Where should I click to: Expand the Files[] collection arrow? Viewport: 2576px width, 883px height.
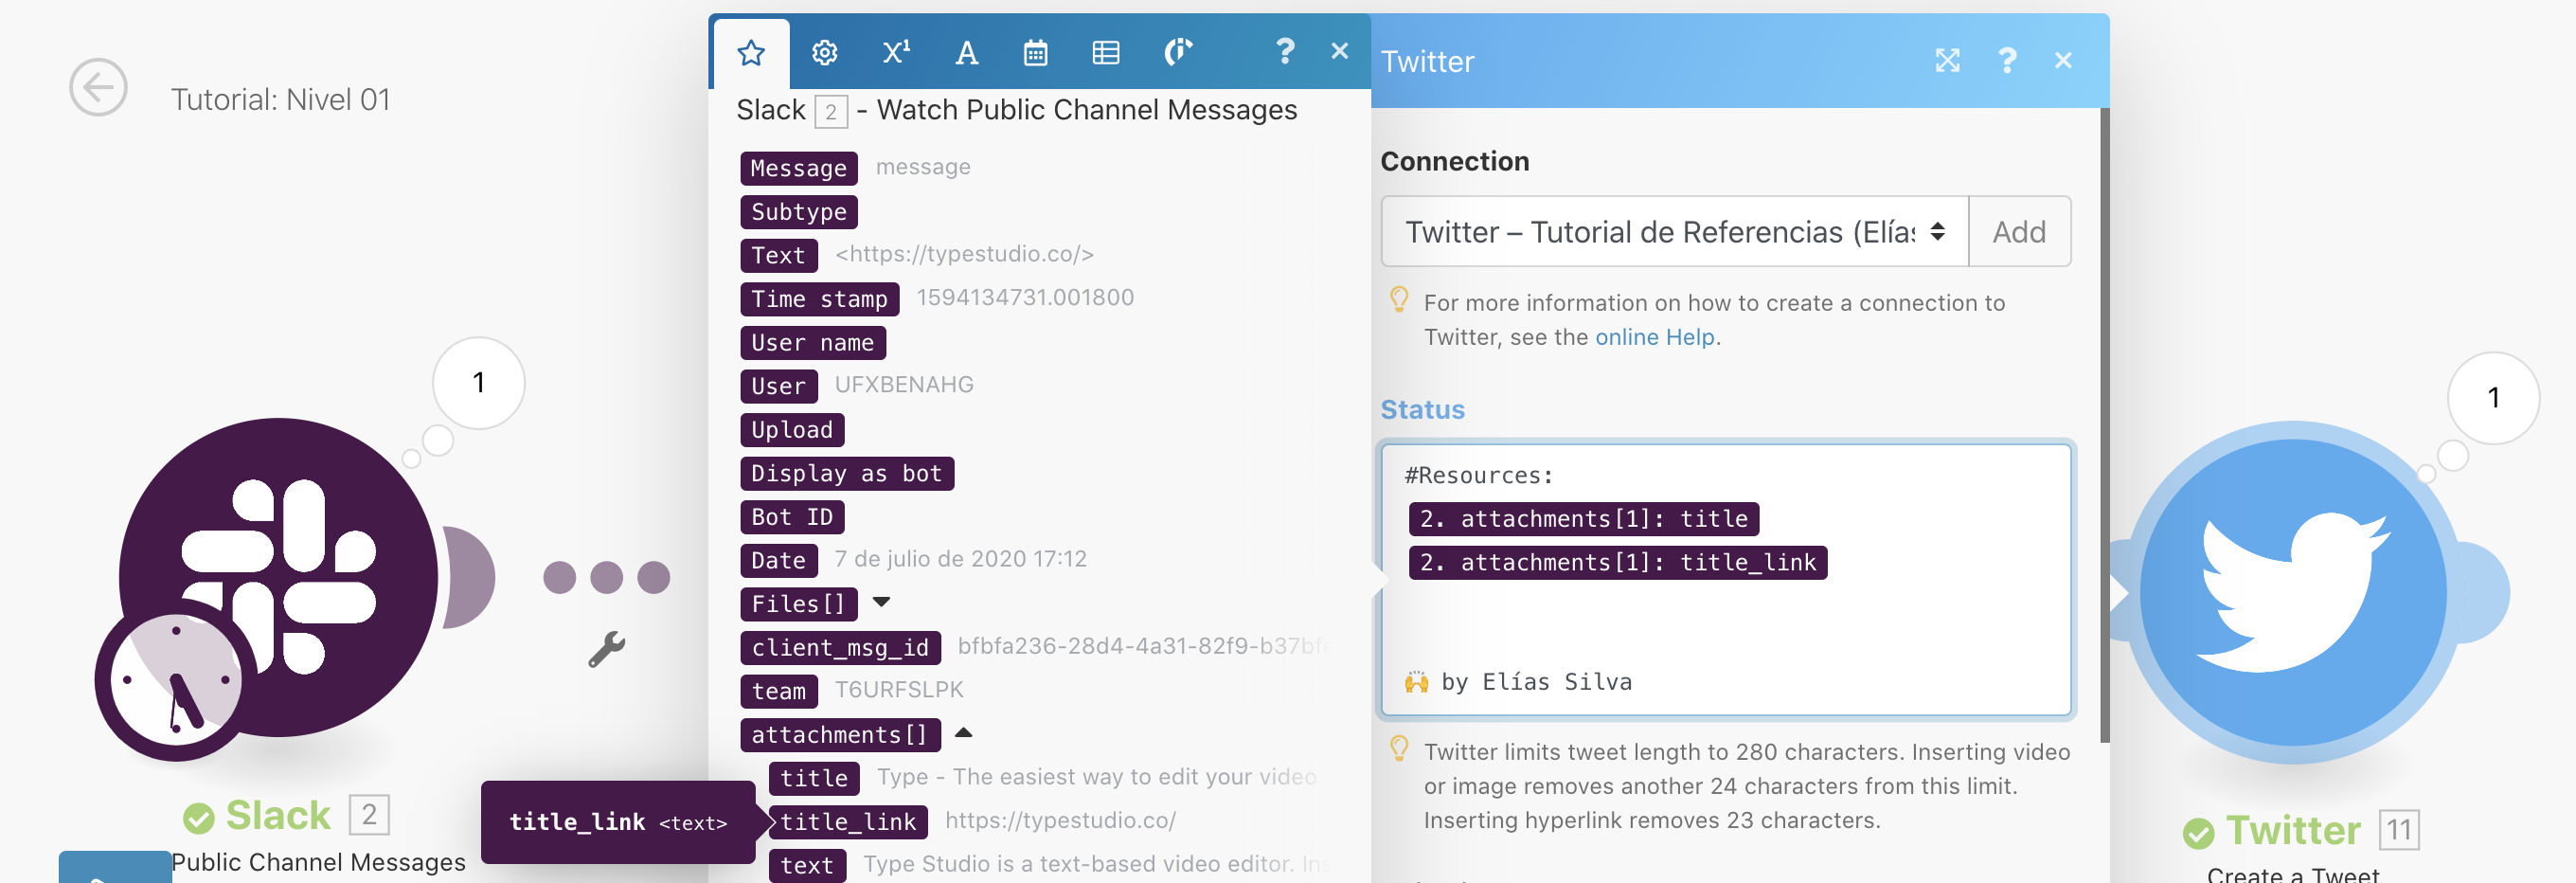click(881, 602)
